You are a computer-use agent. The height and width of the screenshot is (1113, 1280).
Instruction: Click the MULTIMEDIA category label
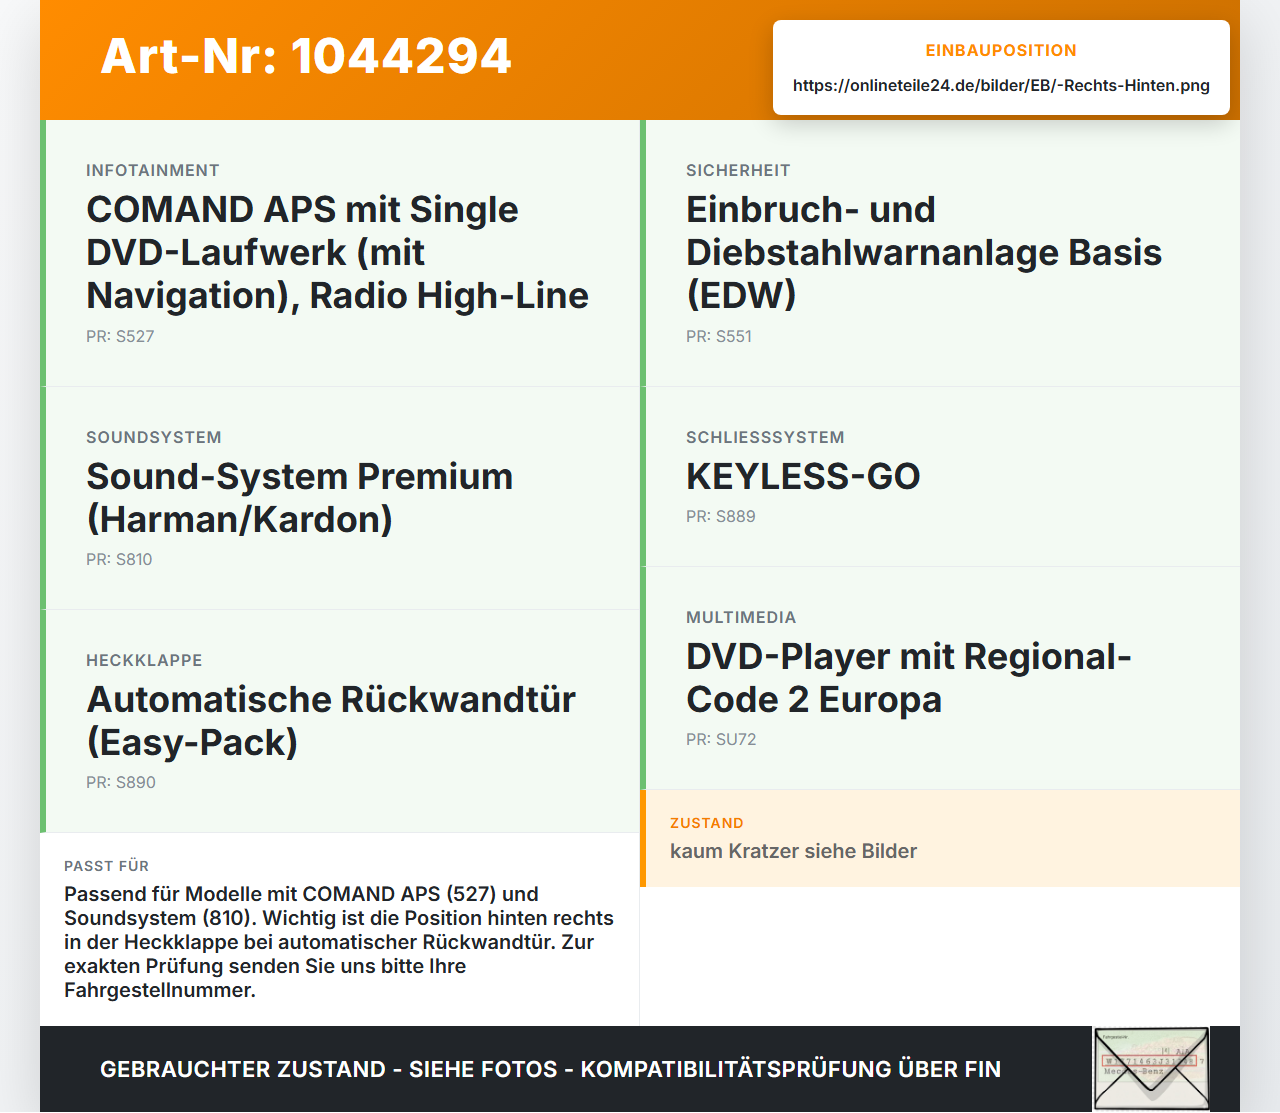tap(741, 617)
